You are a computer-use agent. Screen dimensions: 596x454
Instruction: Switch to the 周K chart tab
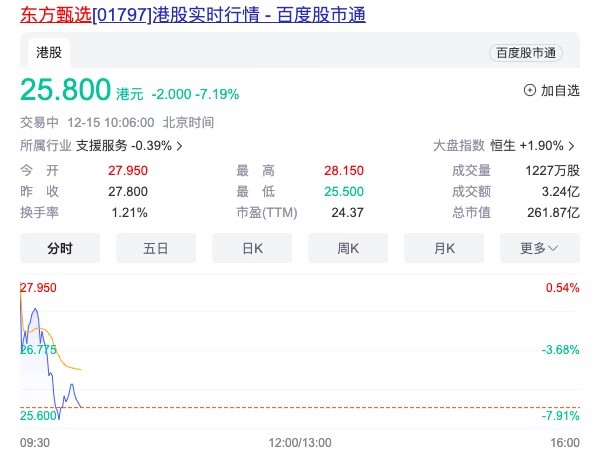[x=348, y=248]
